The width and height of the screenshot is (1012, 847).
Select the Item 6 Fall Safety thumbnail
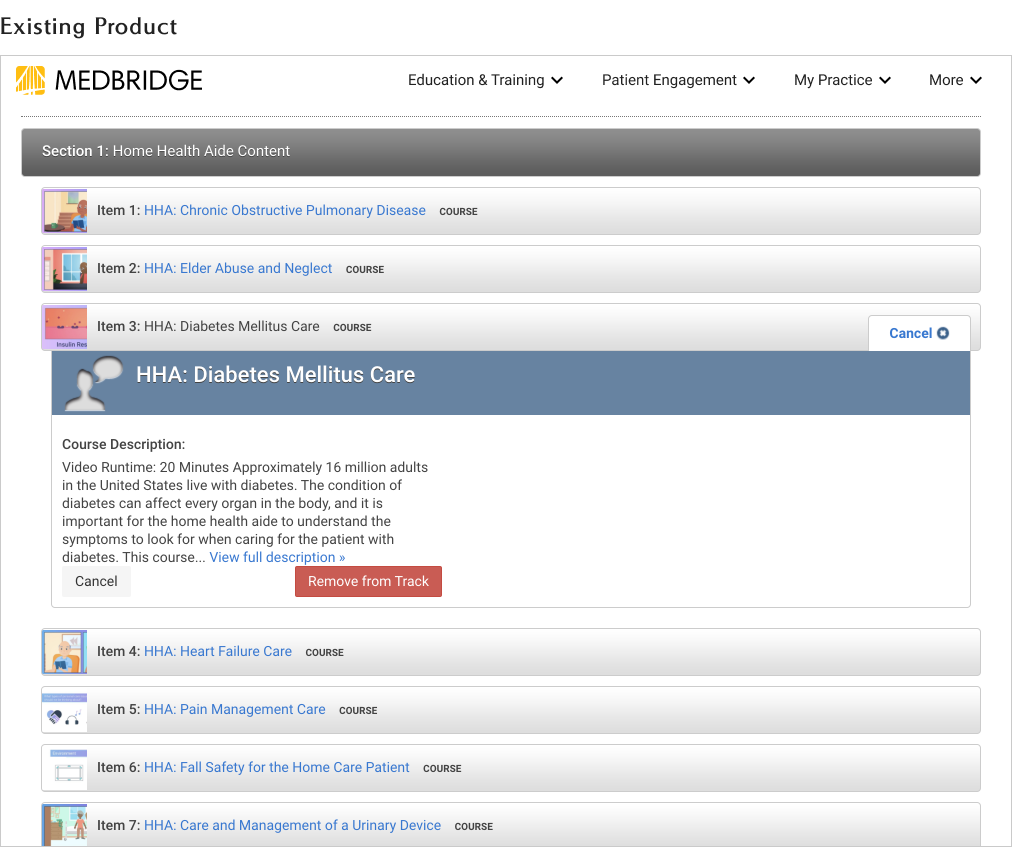point(65,768)
